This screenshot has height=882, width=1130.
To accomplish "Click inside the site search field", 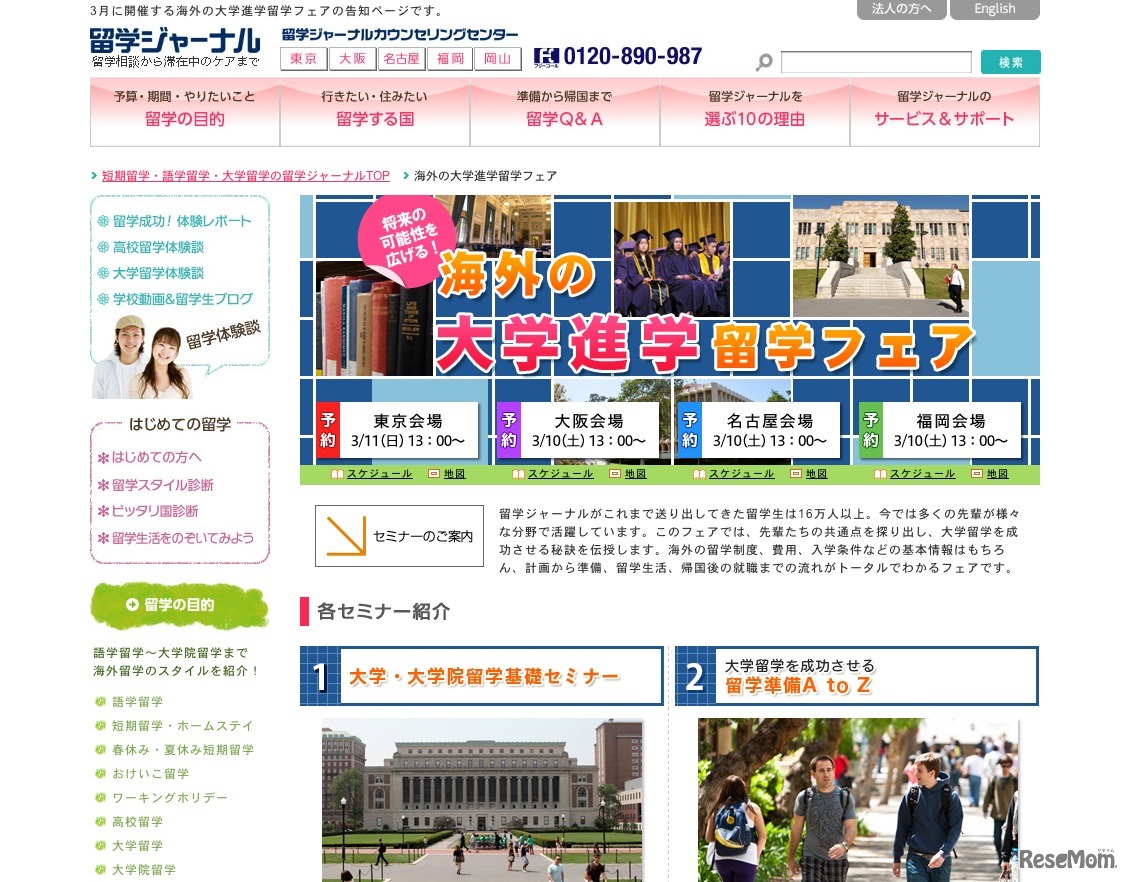I will click(876, 62).
